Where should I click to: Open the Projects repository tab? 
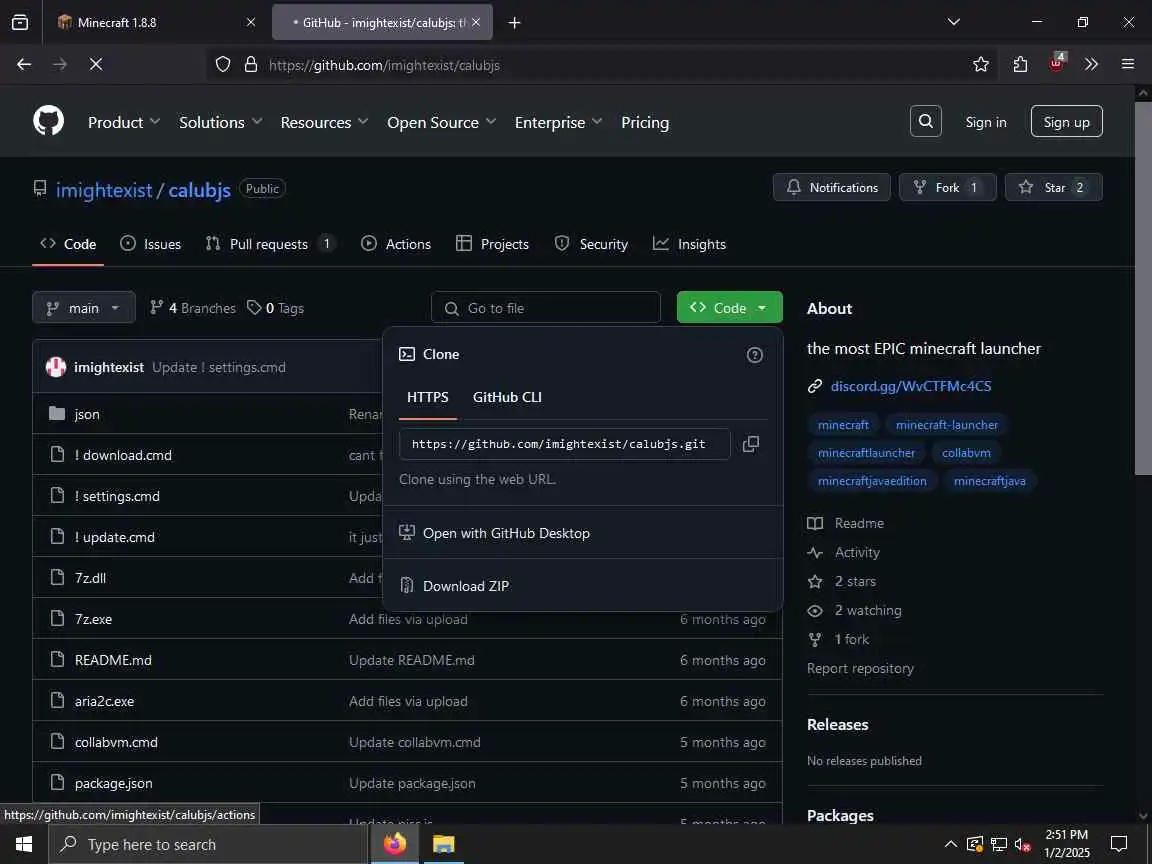(492, 244)
